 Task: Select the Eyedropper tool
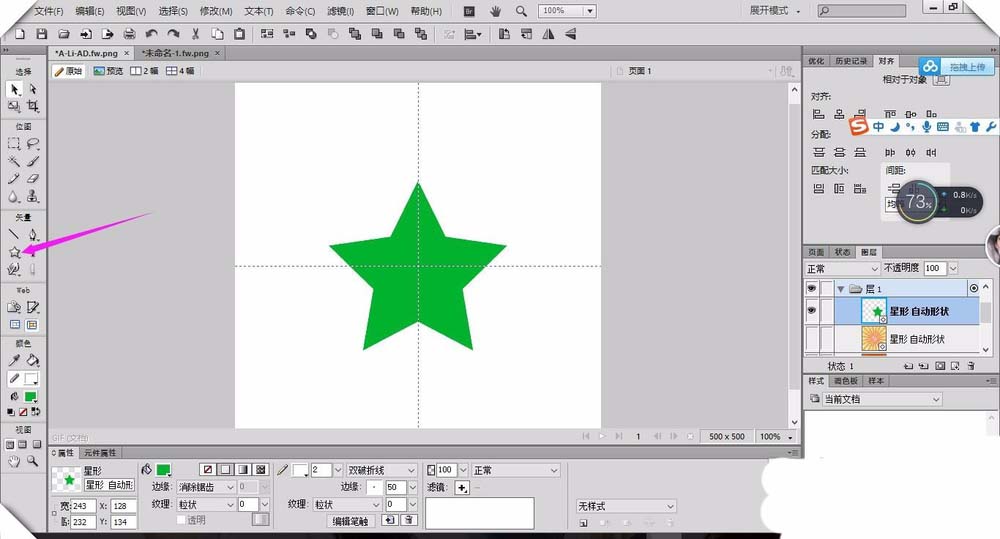pyautogui.click(x=14, y=361)
